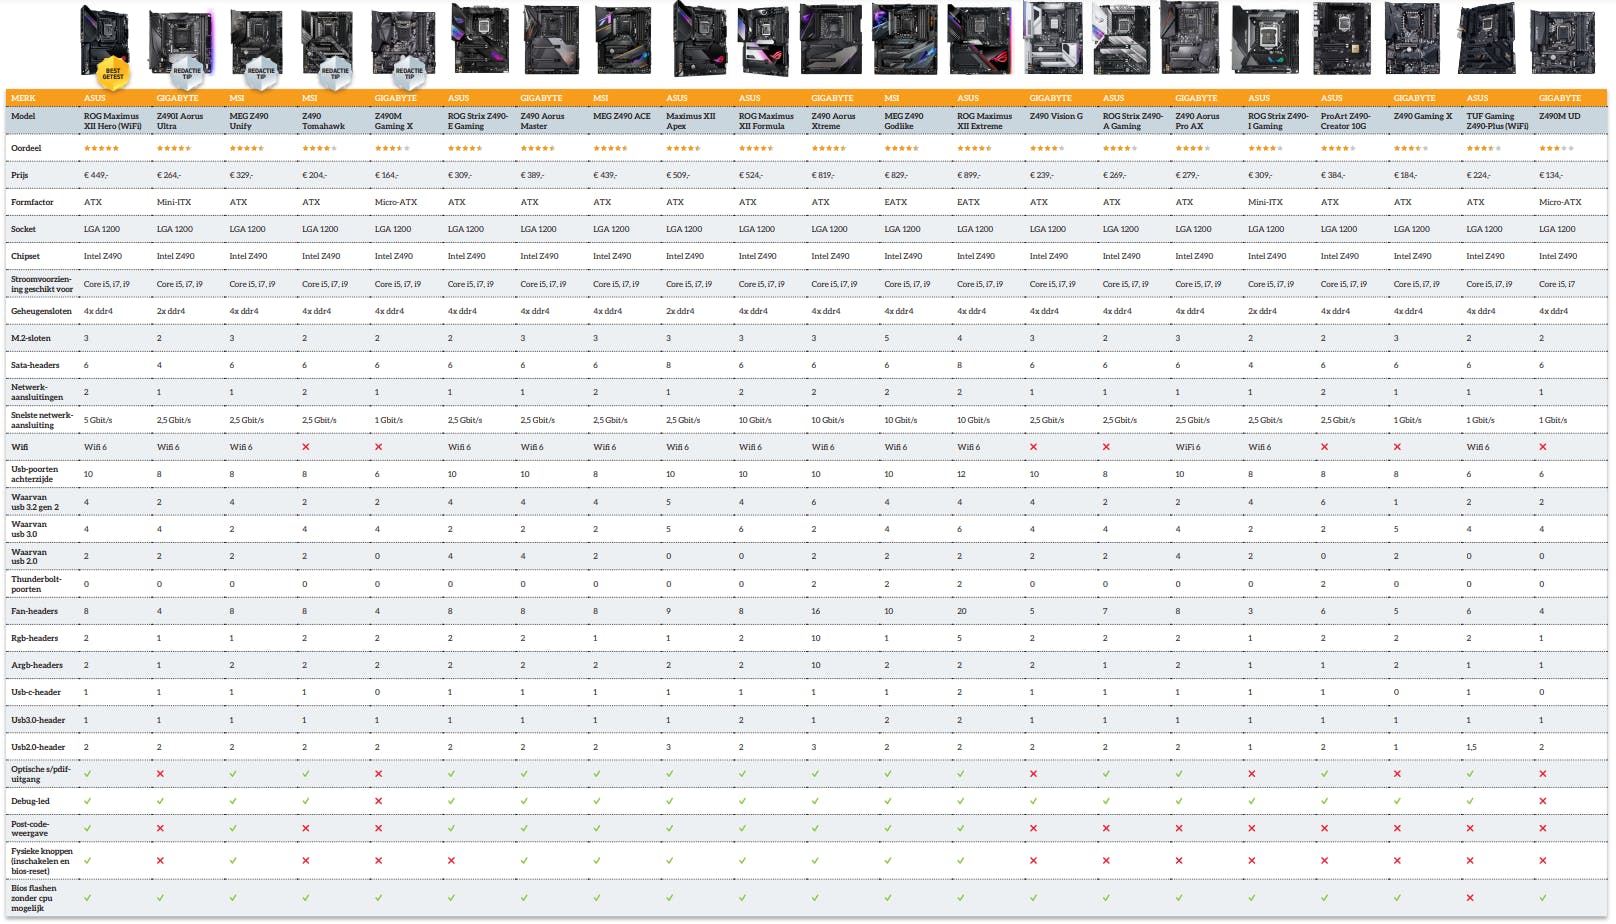Viewport: 1616px width, 924px height.
Task: Click the model name 'TUF Gaming Z490-Plus (WiFi)'
Action: [x=1497, y=121]
